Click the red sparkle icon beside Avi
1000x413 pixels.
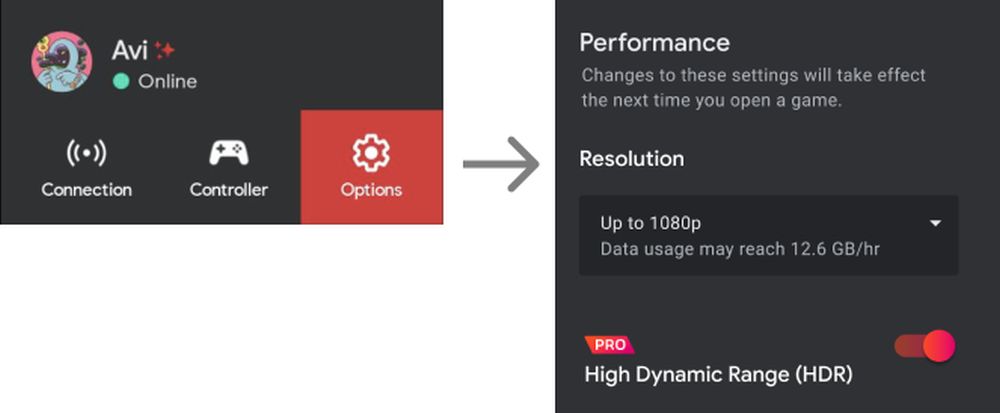165,50
